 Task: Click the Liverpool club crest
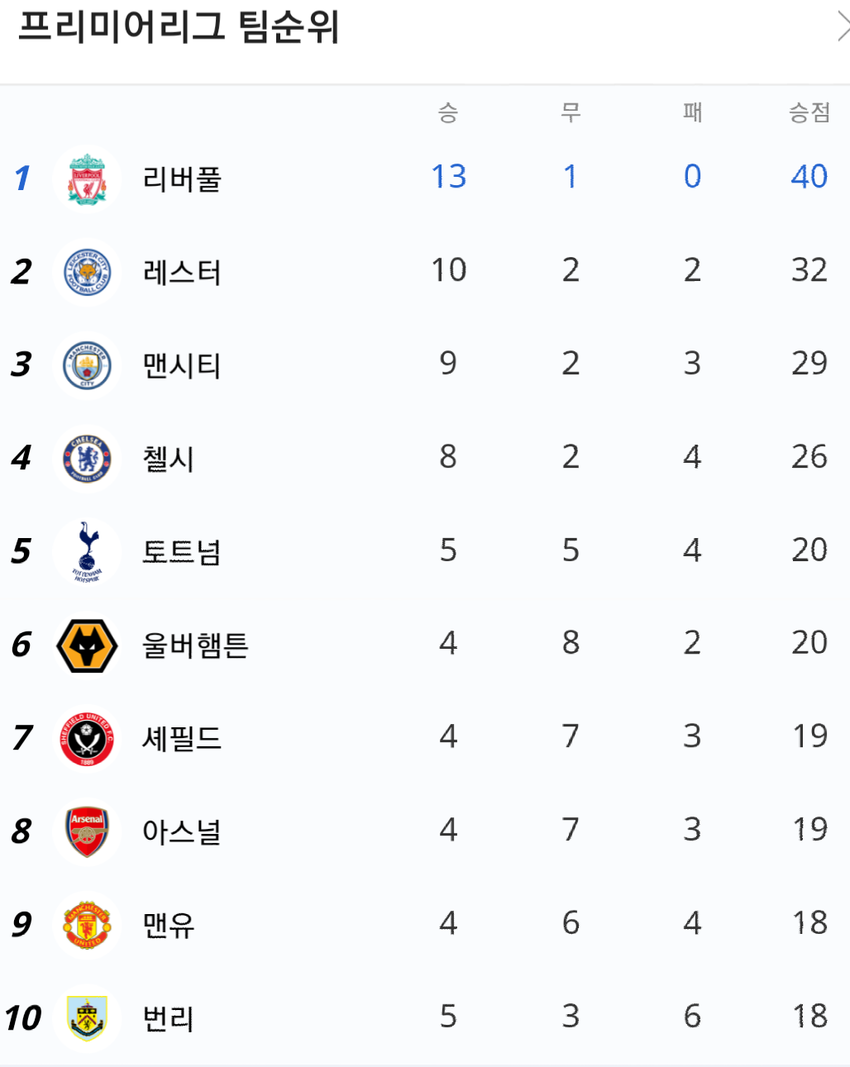[87, 179]
